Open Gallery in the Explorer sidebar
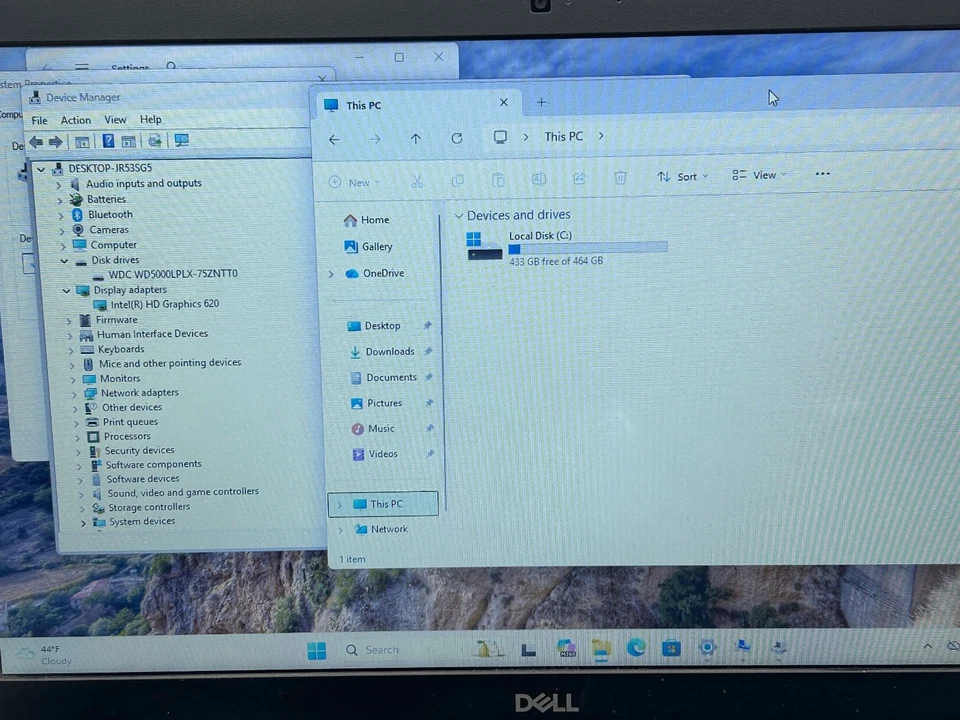The width and height of the screenshot is (960, 720). (368, 247)
